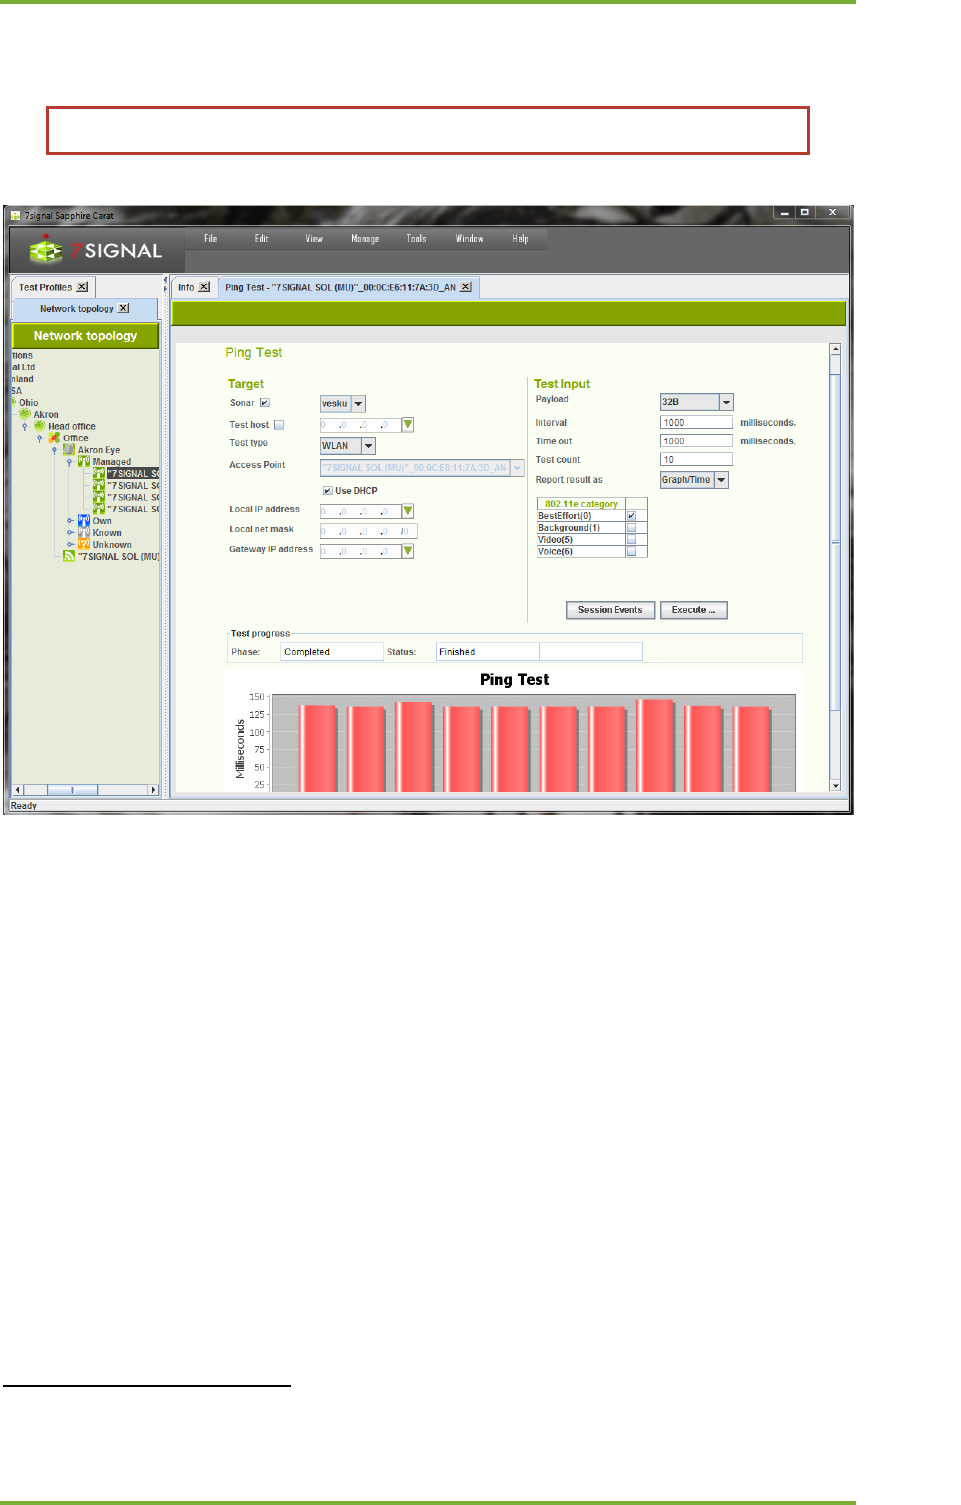Toggle the Use DHCP checkbox
This screenshot has width=961, height=1505.
pyautogui.click(x=327, y=491)
